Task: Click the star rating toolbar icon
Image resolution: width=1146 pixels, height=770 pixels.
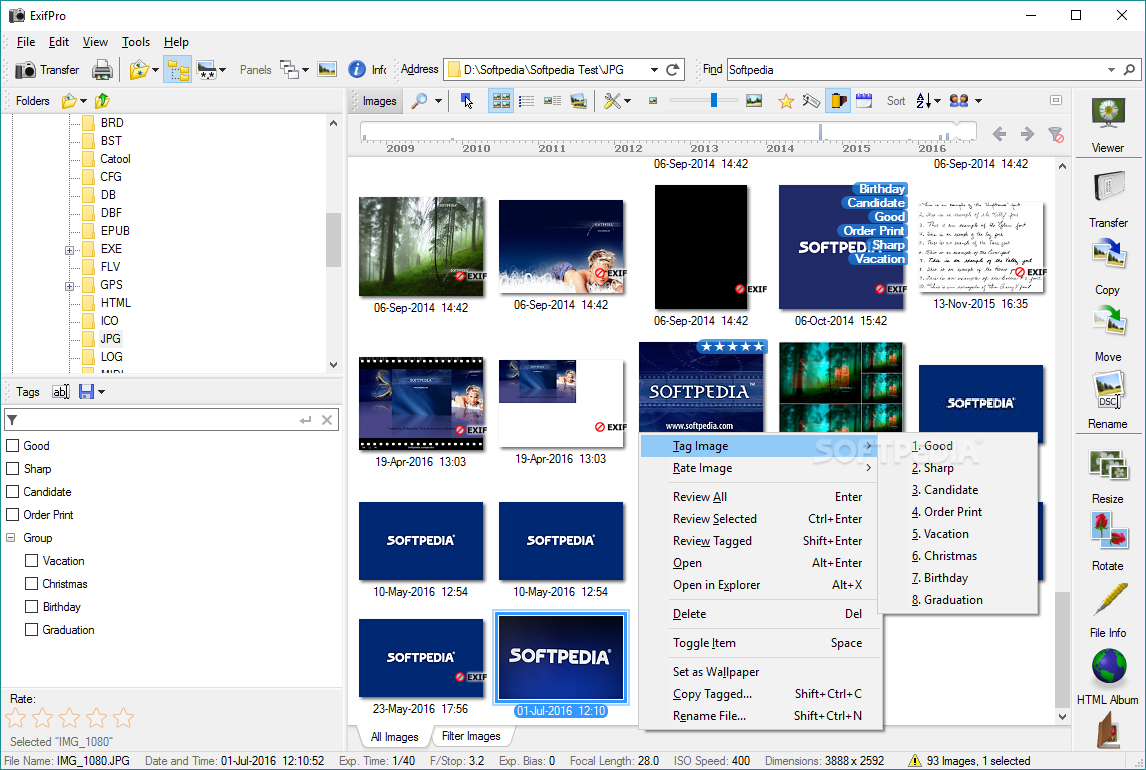Action: coord(786,101)
